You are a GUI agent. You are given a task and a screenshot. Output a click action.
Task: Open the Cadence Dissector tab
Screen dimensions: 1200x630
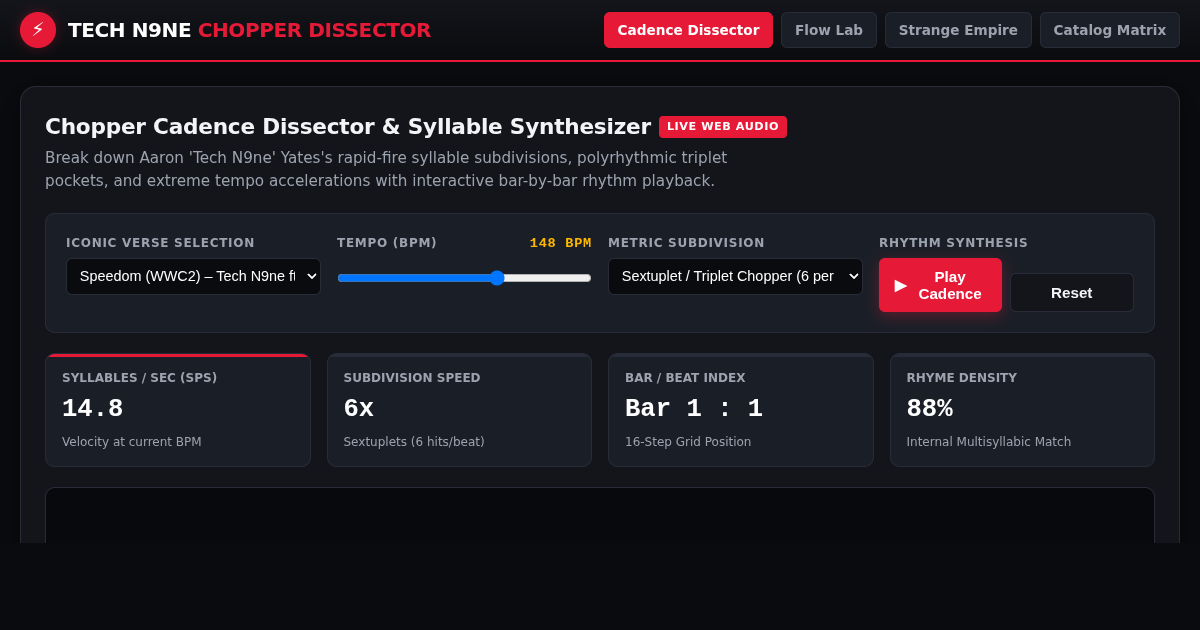click(688, 30)
